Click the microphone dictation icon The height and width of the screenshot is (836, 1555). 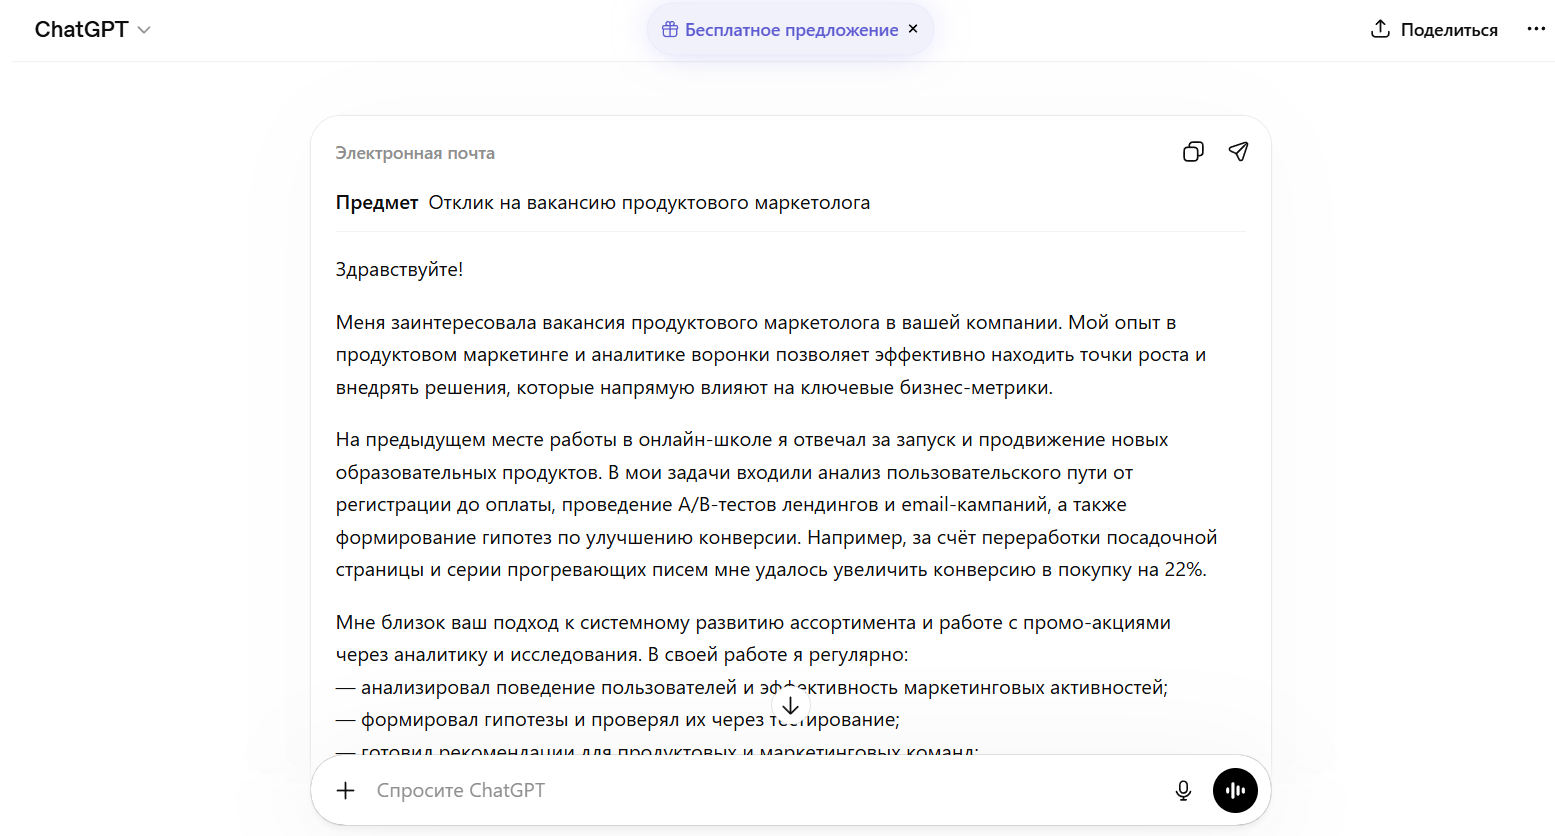[x=1183, y=791]
